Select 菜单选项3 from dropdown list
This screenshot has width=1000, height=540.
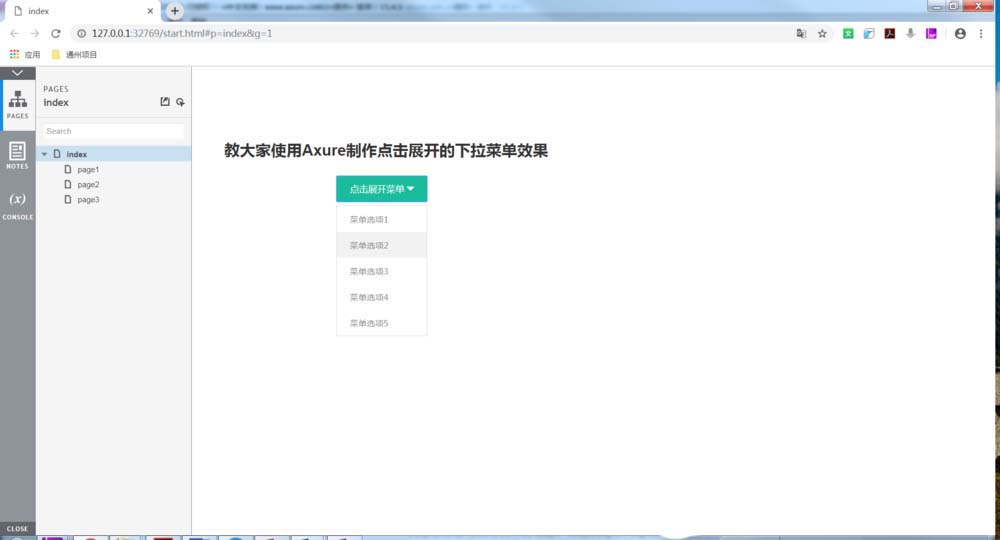click(381, 272)
